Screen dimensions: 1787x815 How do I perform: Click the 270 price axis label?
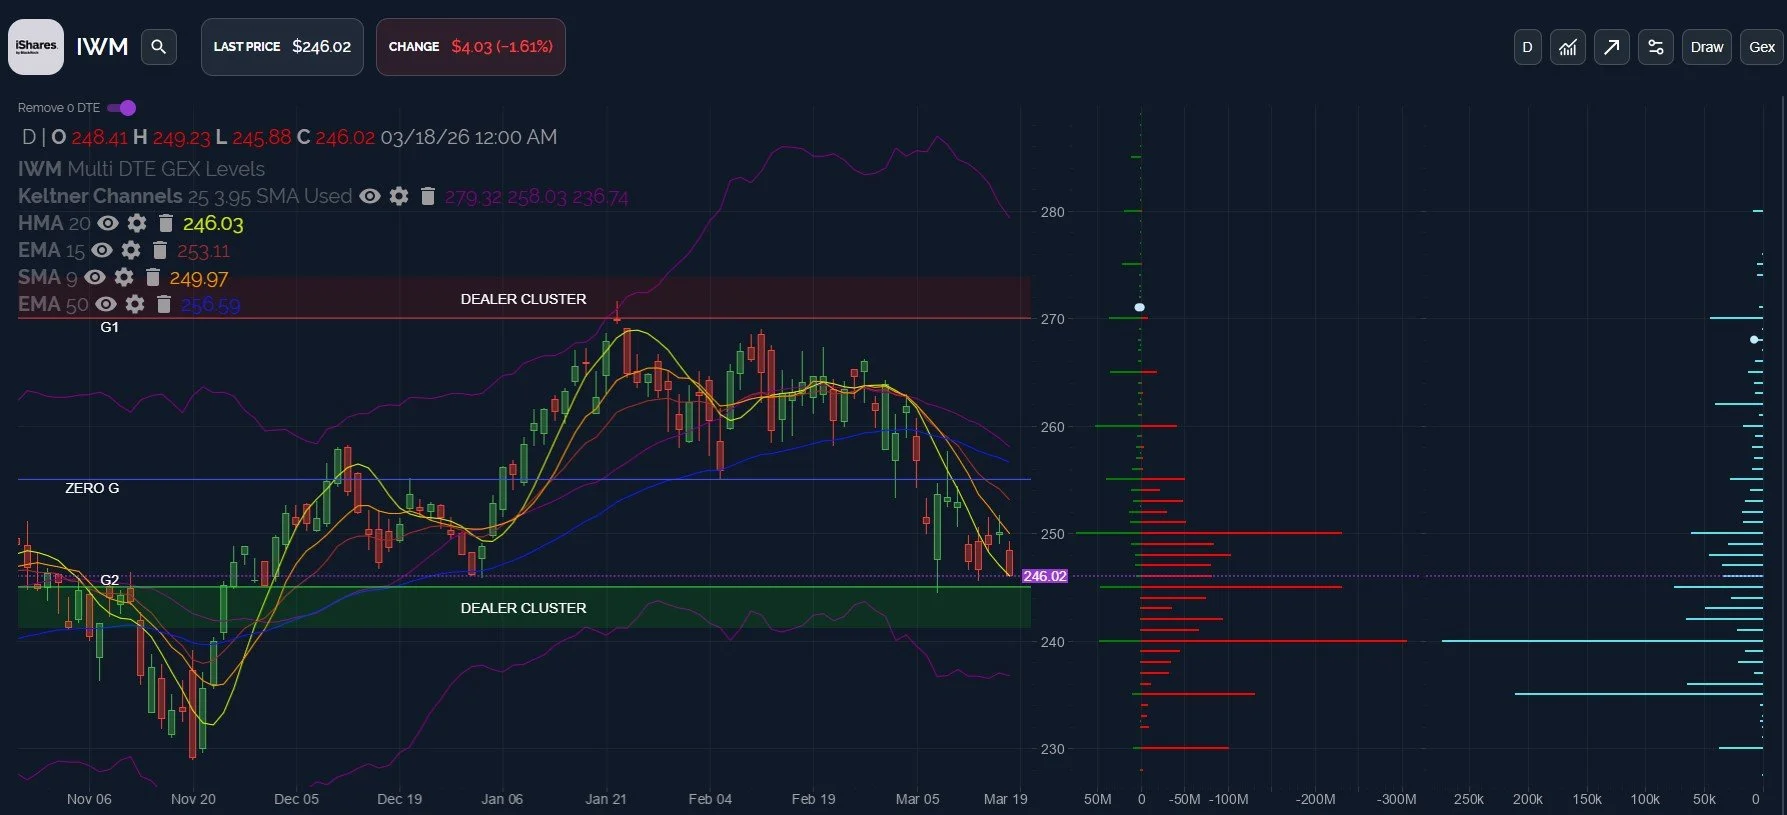(1053, 319)
